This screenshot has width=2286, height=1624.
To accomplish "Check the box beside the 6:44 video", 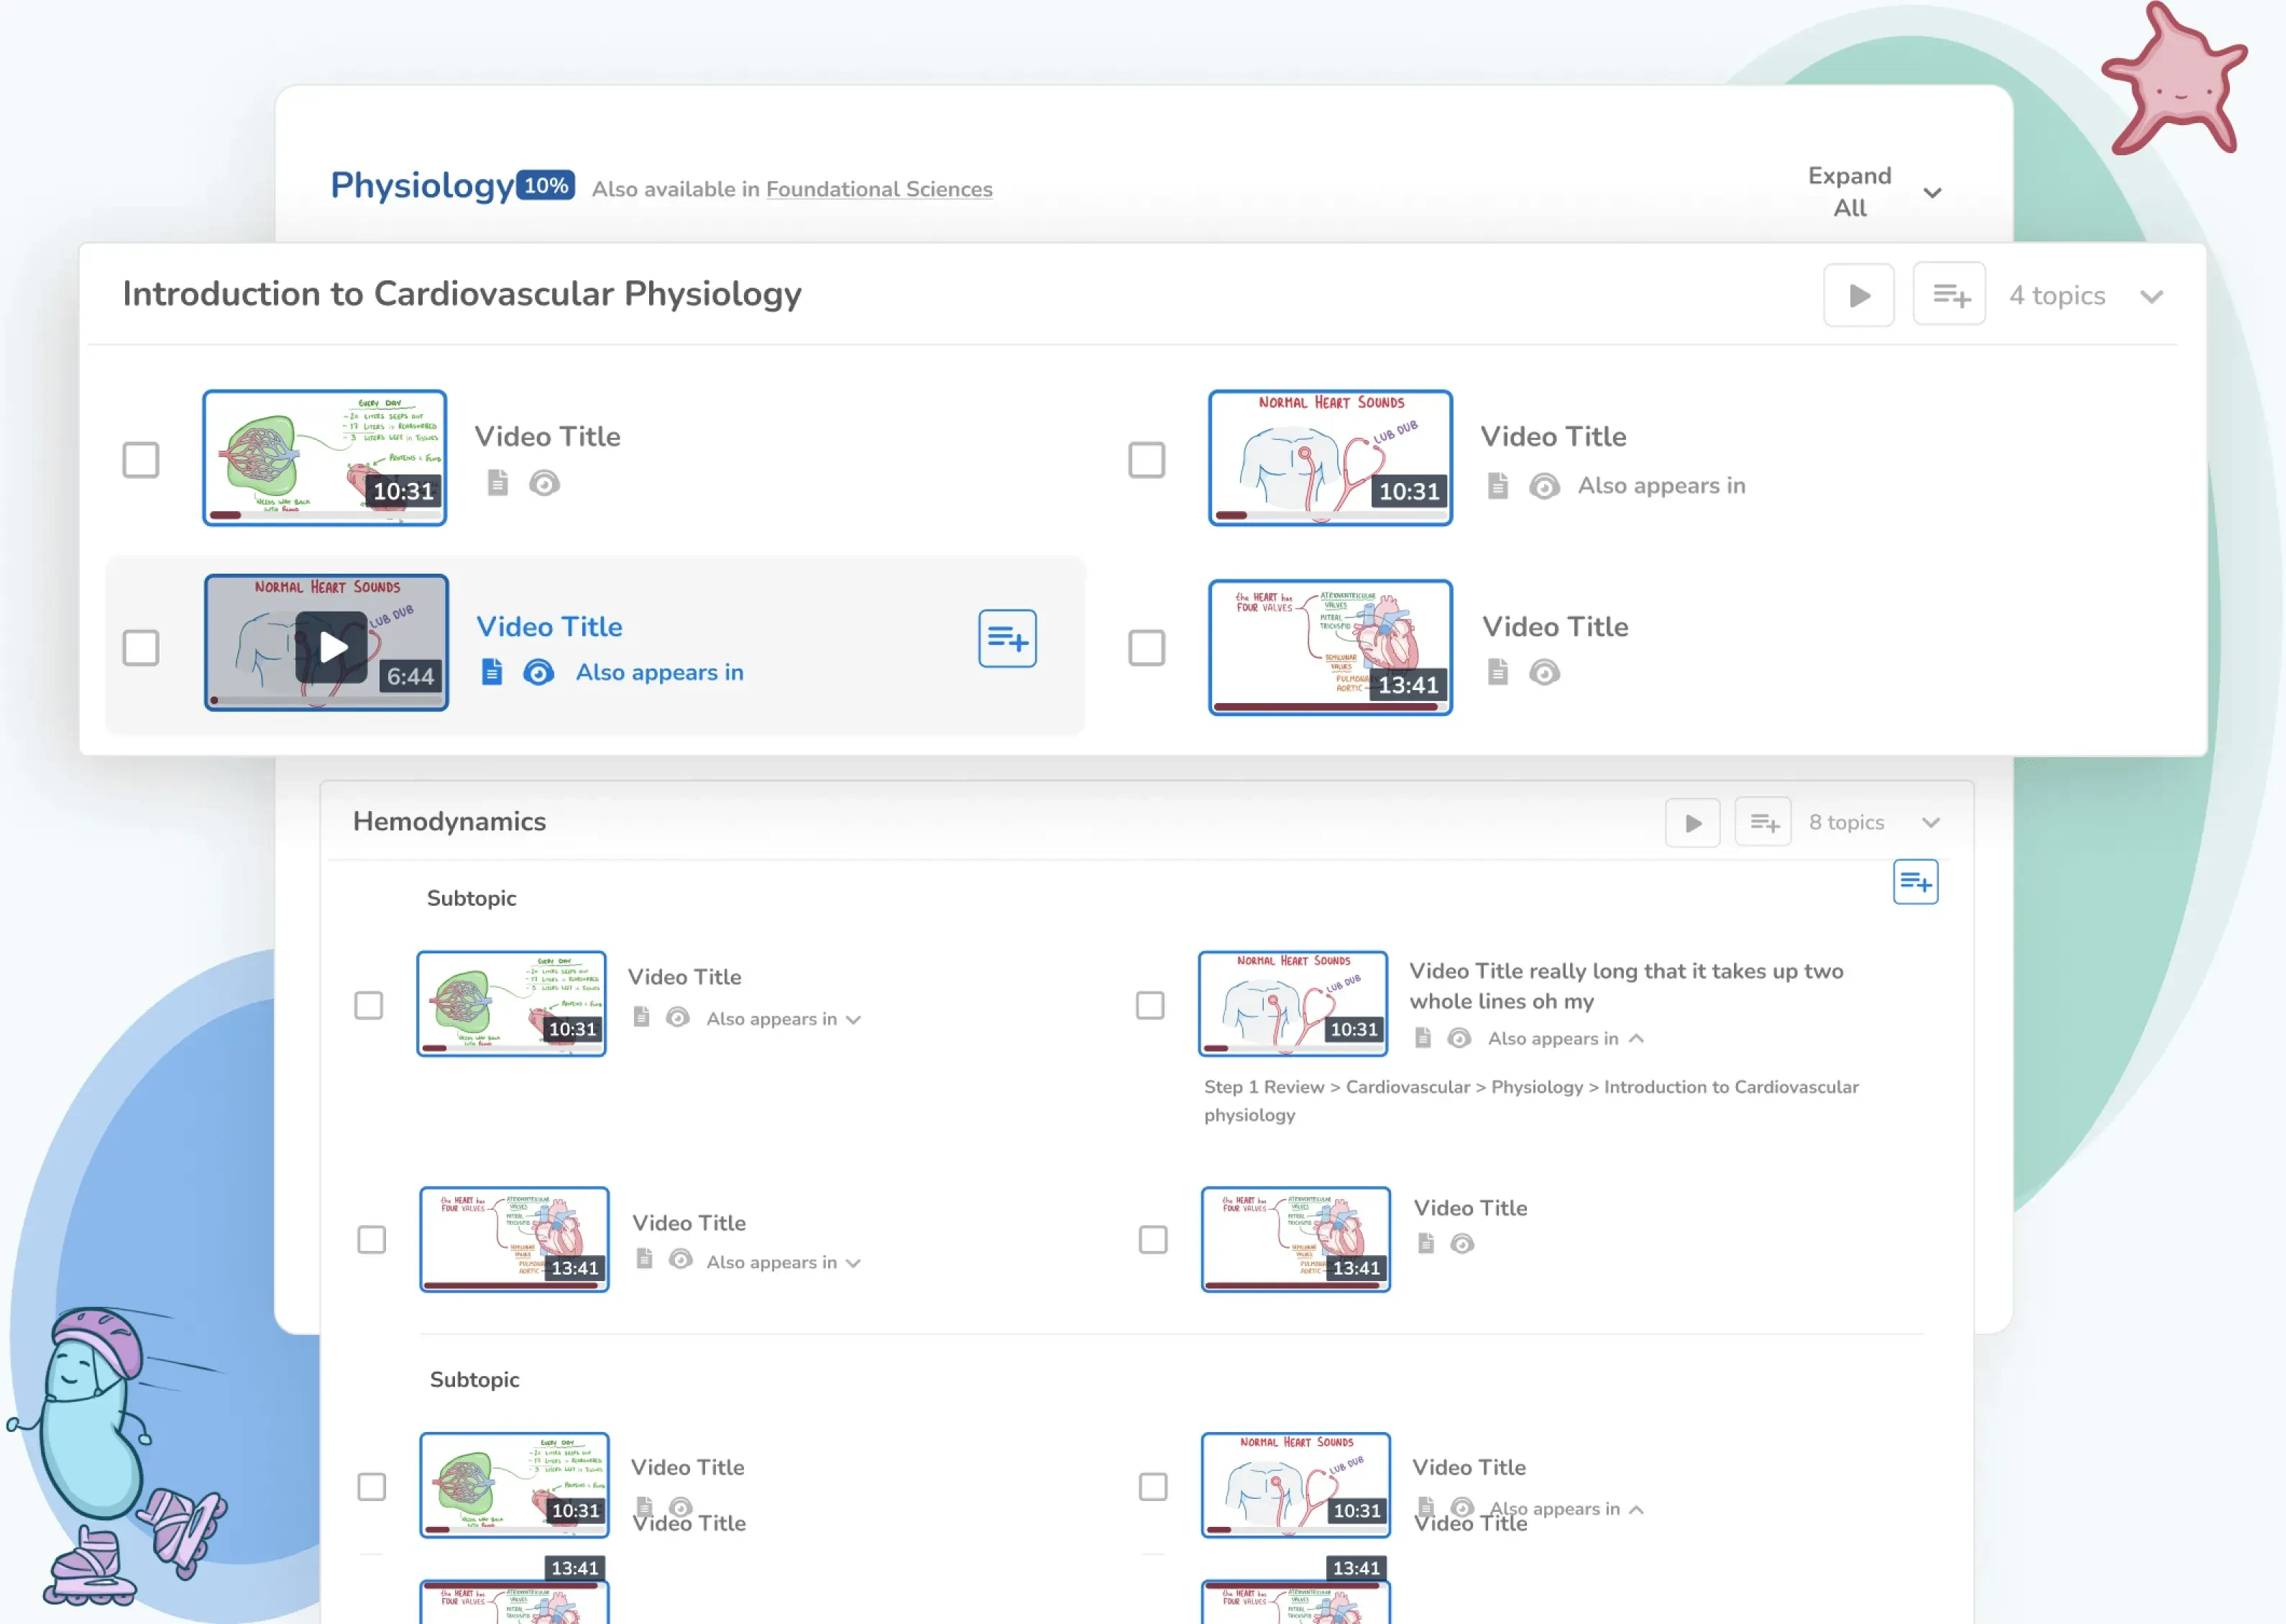I will (141, 647).
